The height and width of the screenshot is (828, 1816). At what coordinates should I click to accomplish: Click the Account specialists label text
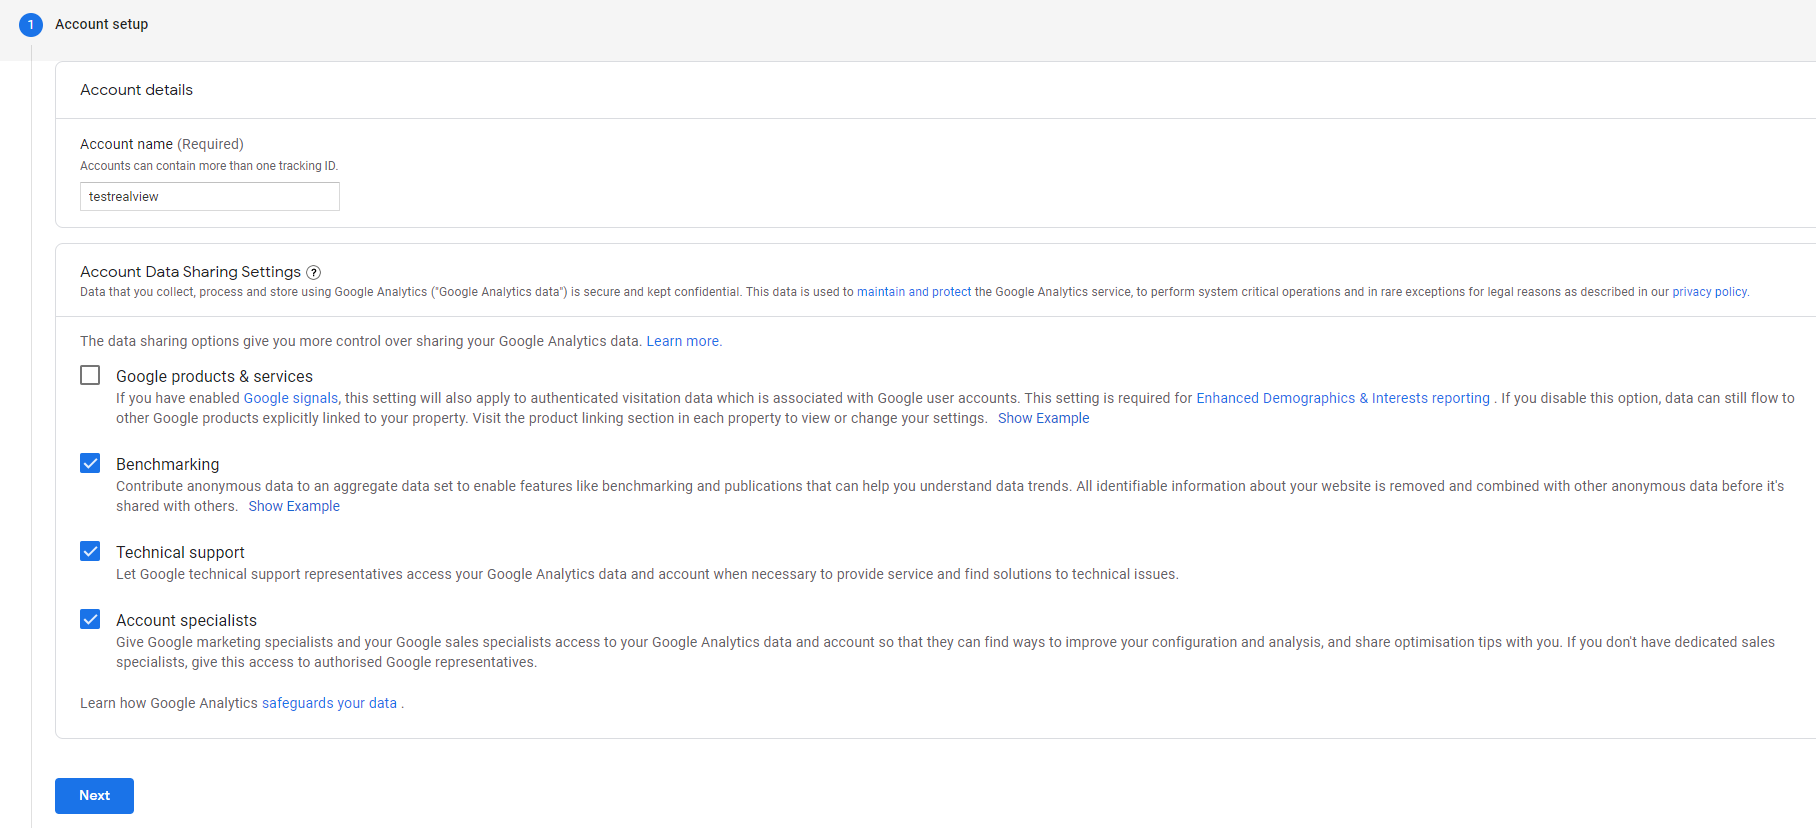coord(186,620)
